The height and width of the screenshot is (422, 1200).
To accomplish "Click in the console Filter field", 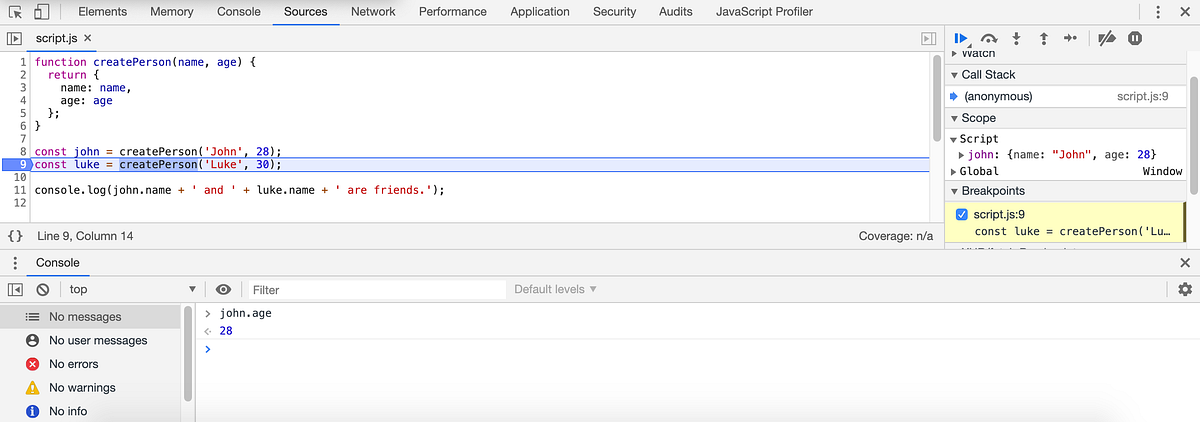I will (x=376, y=289).
